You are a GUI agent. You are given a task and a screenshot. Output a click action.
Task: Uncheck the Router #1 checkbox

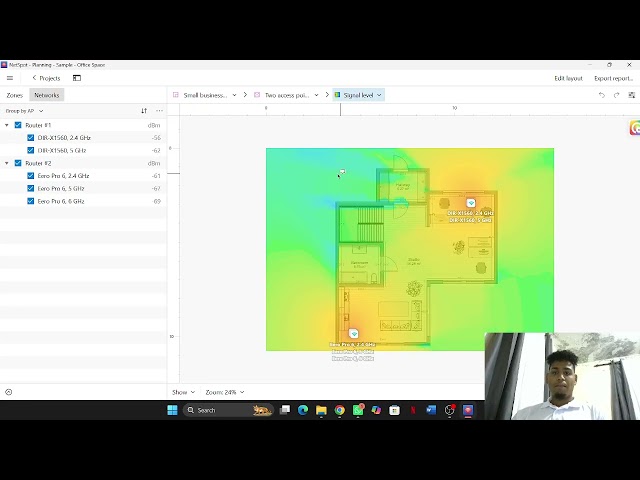[18, 125]
